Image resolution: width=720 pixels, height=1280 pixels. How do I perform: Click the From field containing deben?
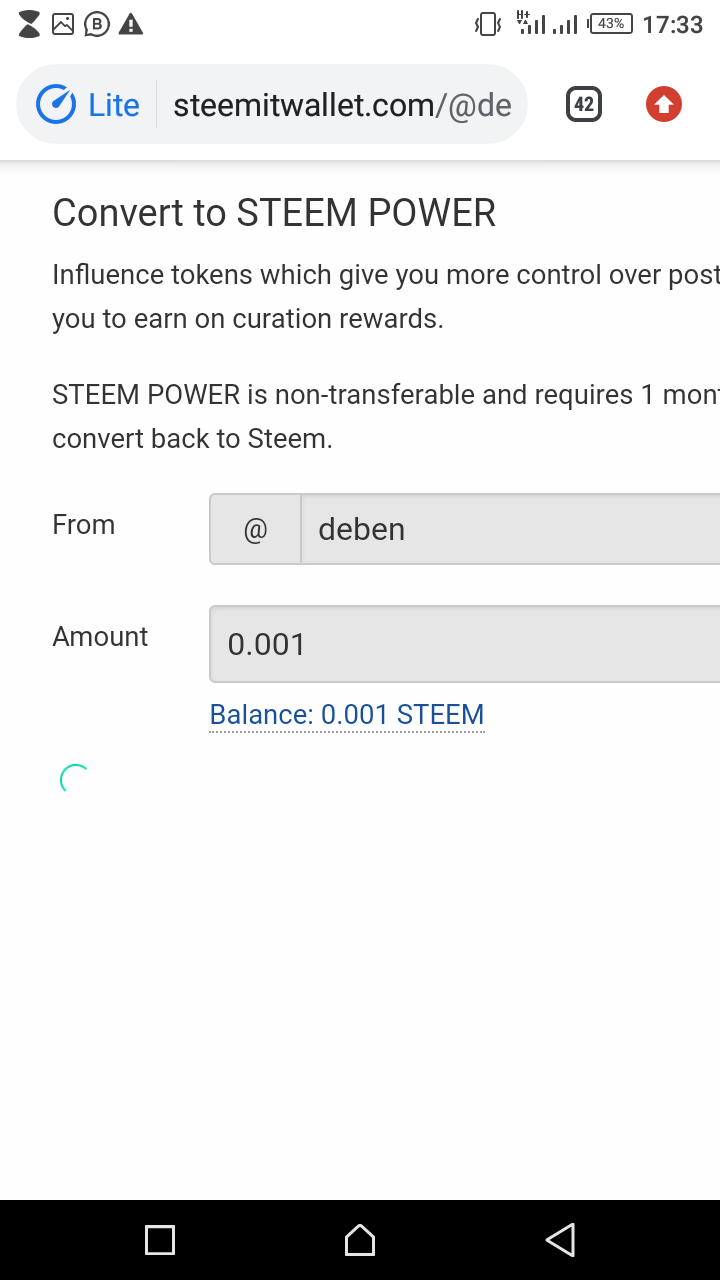point(510,529)
